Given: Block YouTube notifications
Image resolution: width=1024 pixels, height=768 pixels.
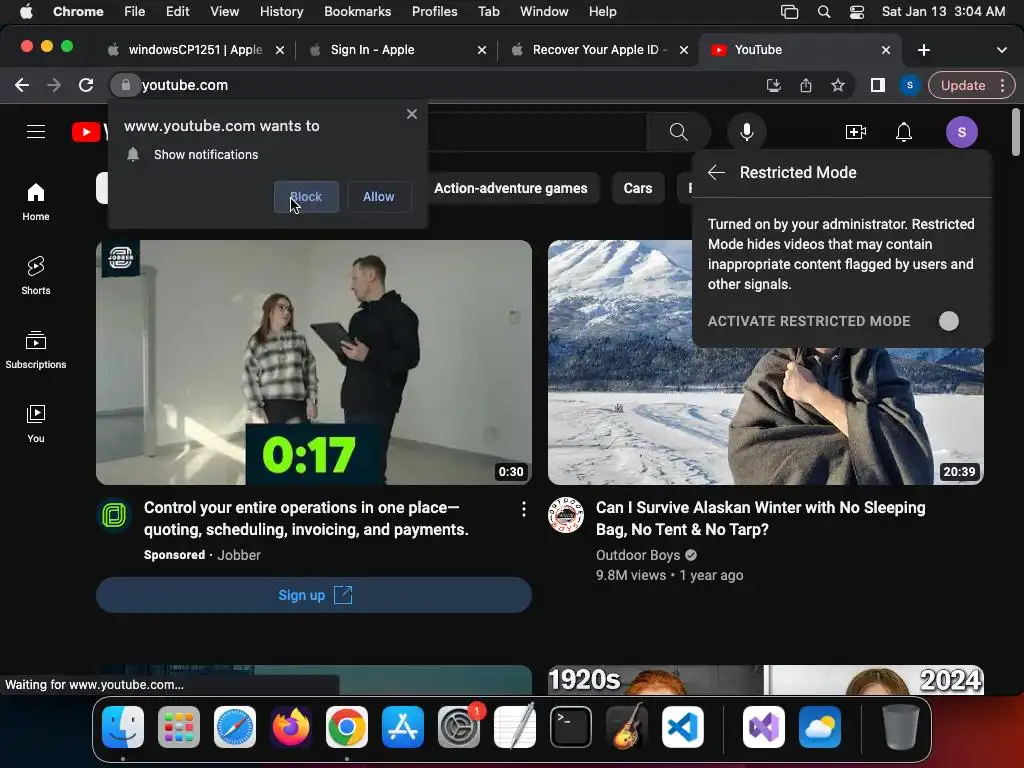Looking at the screenshot, I should (306, 197).
